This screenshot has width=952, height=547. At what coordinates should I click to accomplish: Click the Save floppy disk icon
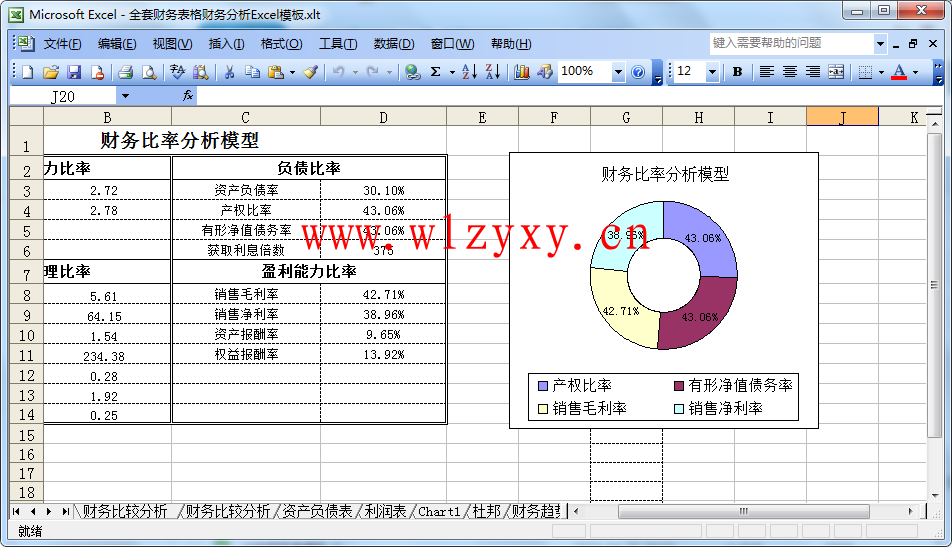(74, 72)
